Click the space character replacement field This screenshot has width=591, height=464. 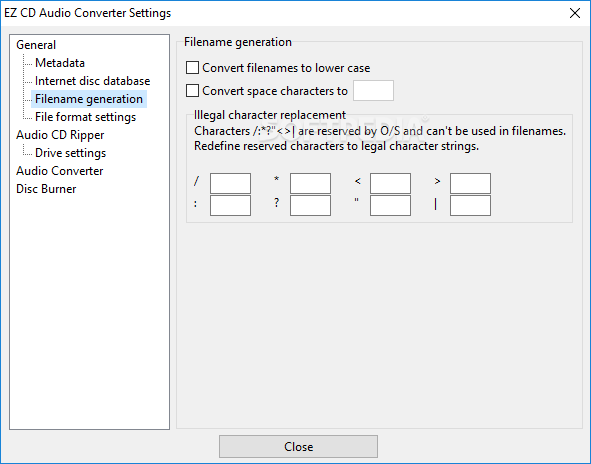click(373, 90)
